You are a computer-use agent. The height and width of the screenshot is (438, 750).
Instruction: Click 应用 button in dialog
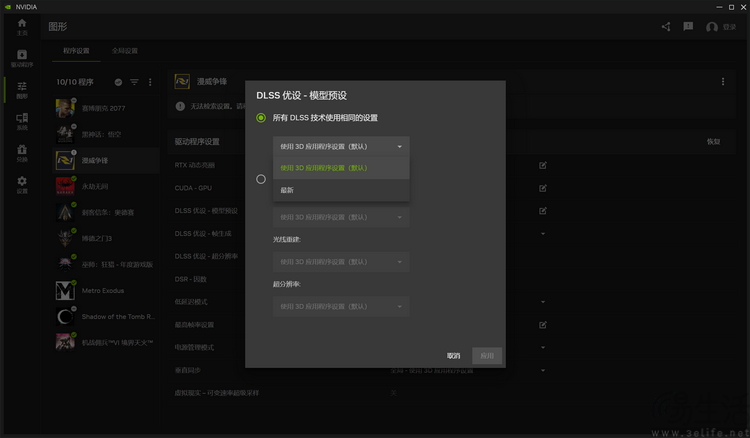pos(487,356)
